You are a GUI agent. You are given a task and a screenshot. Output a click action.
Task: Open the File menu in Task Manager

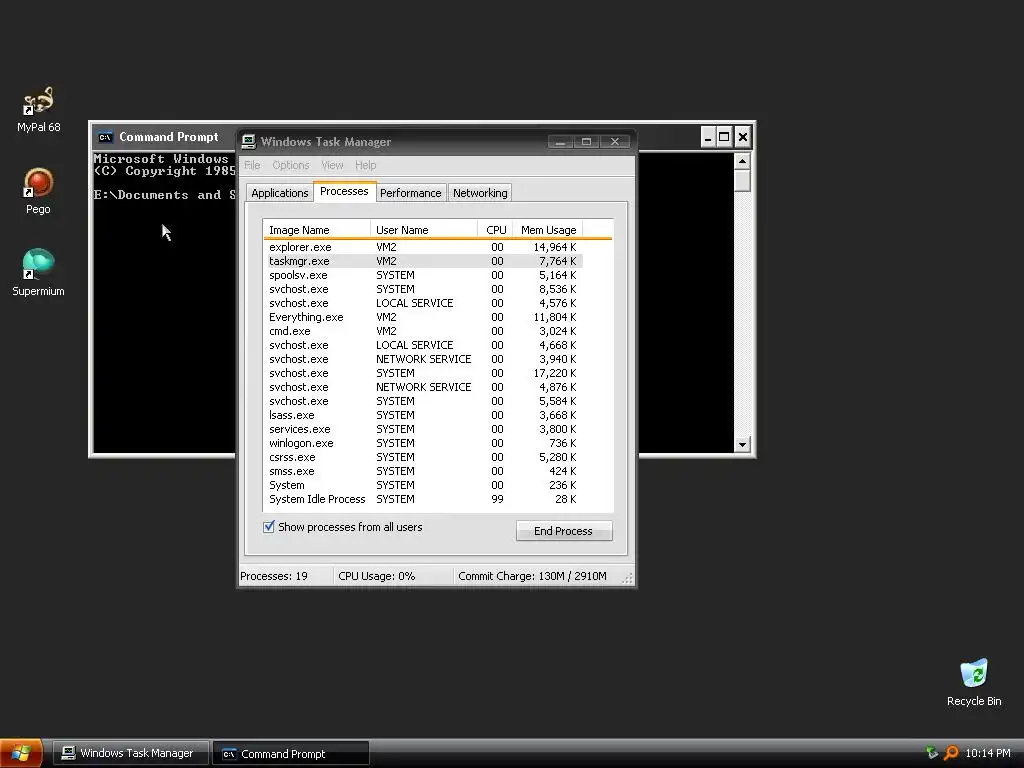(252, 165)
